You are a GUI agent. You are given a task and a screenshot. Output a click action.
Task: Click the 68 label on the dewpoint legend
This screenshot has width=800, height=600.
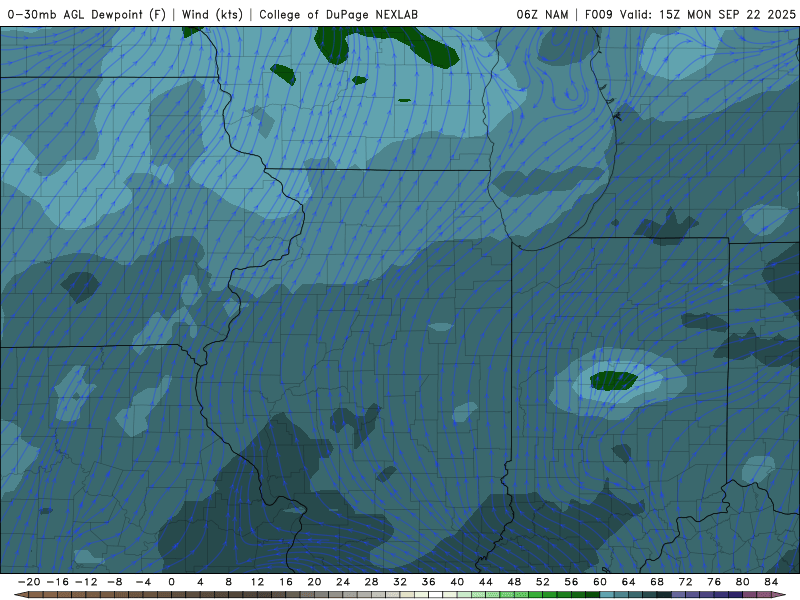click(657, 582)
